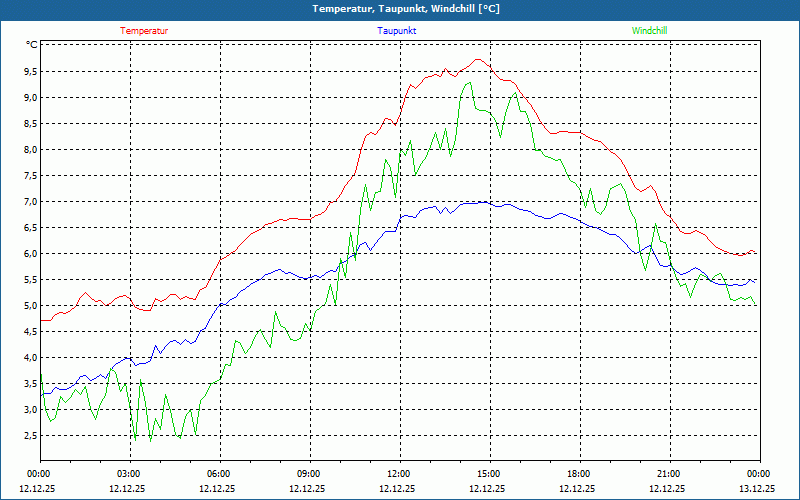Screen dimensions: 800x500
Task: Click the 12:00 time axis label
Action: [398, 474]
